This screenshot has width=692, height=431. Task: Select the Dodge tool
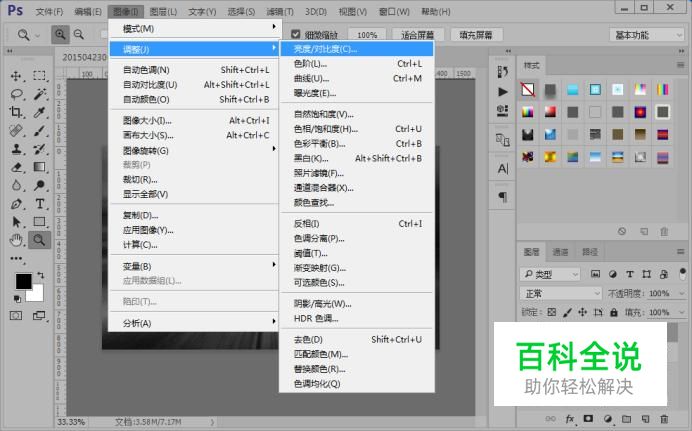[39, 185]
